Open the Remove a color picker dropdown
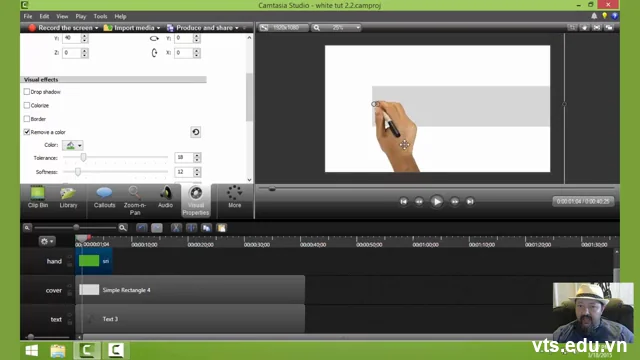Image resolution: width=640 pixels, height=360 pixels. (73, 145)
